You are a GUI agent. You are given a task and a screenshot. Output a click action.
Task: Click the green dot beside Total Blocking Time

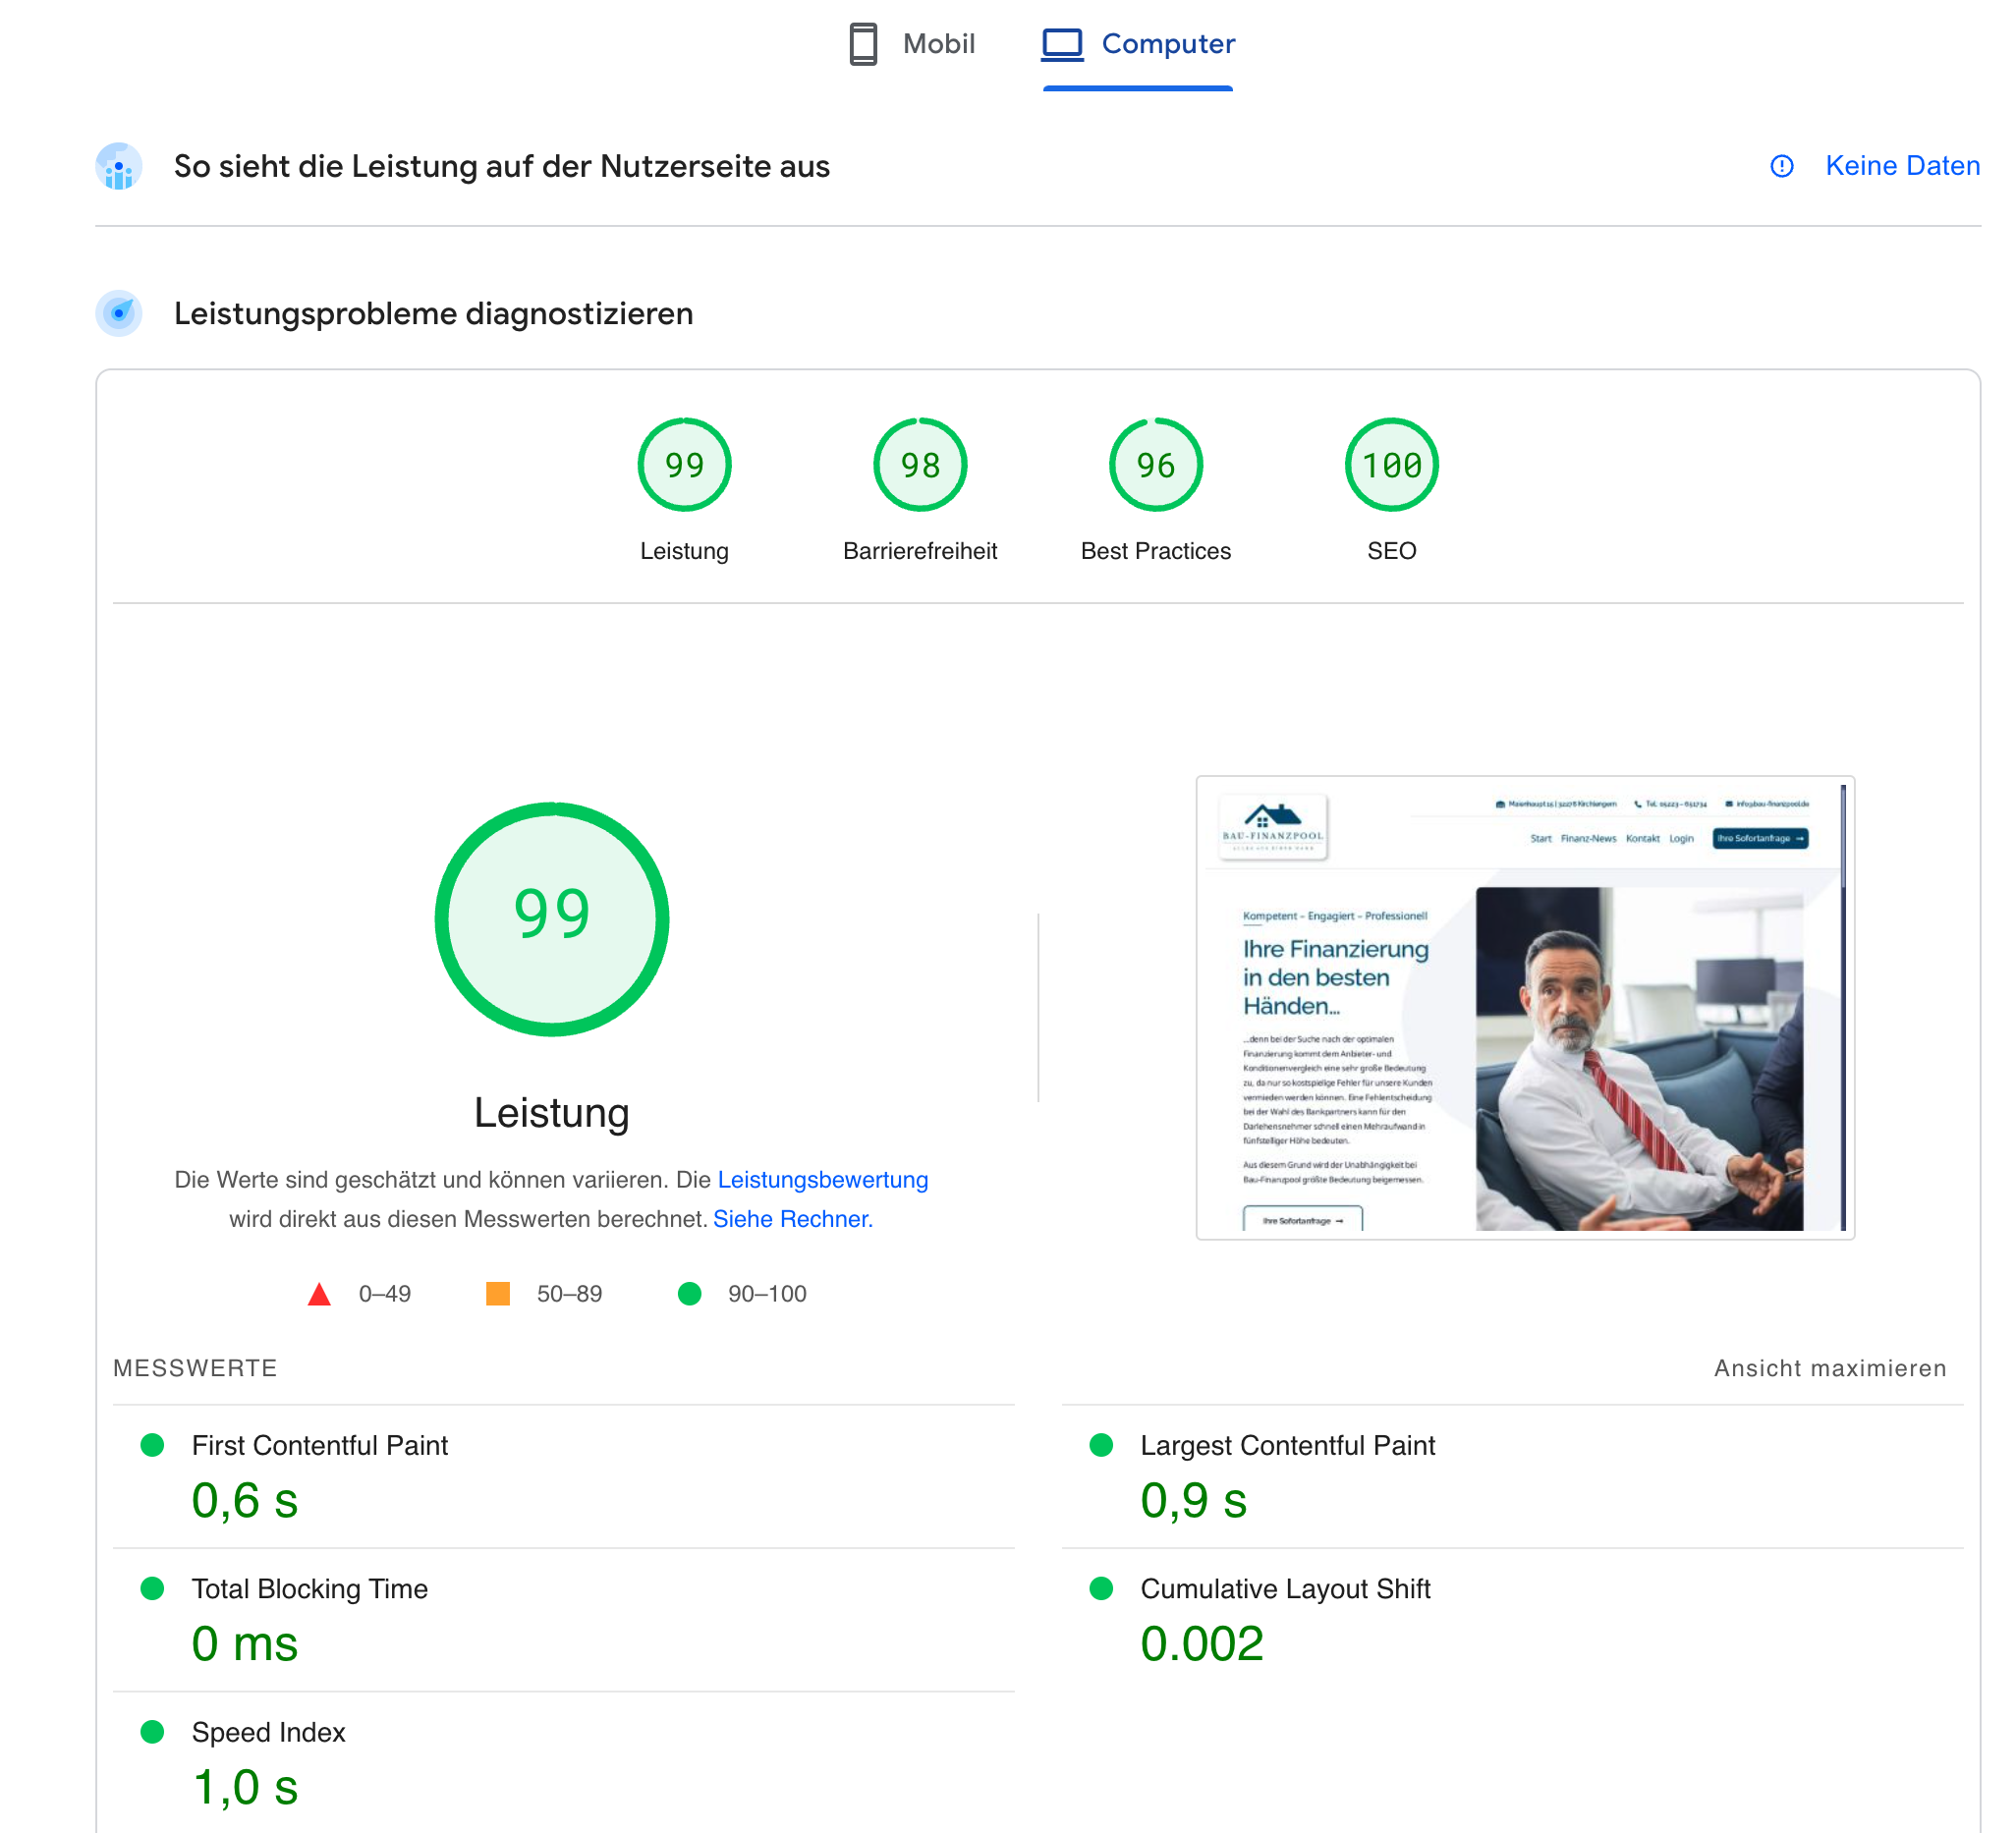click(x=152, y=1588)
